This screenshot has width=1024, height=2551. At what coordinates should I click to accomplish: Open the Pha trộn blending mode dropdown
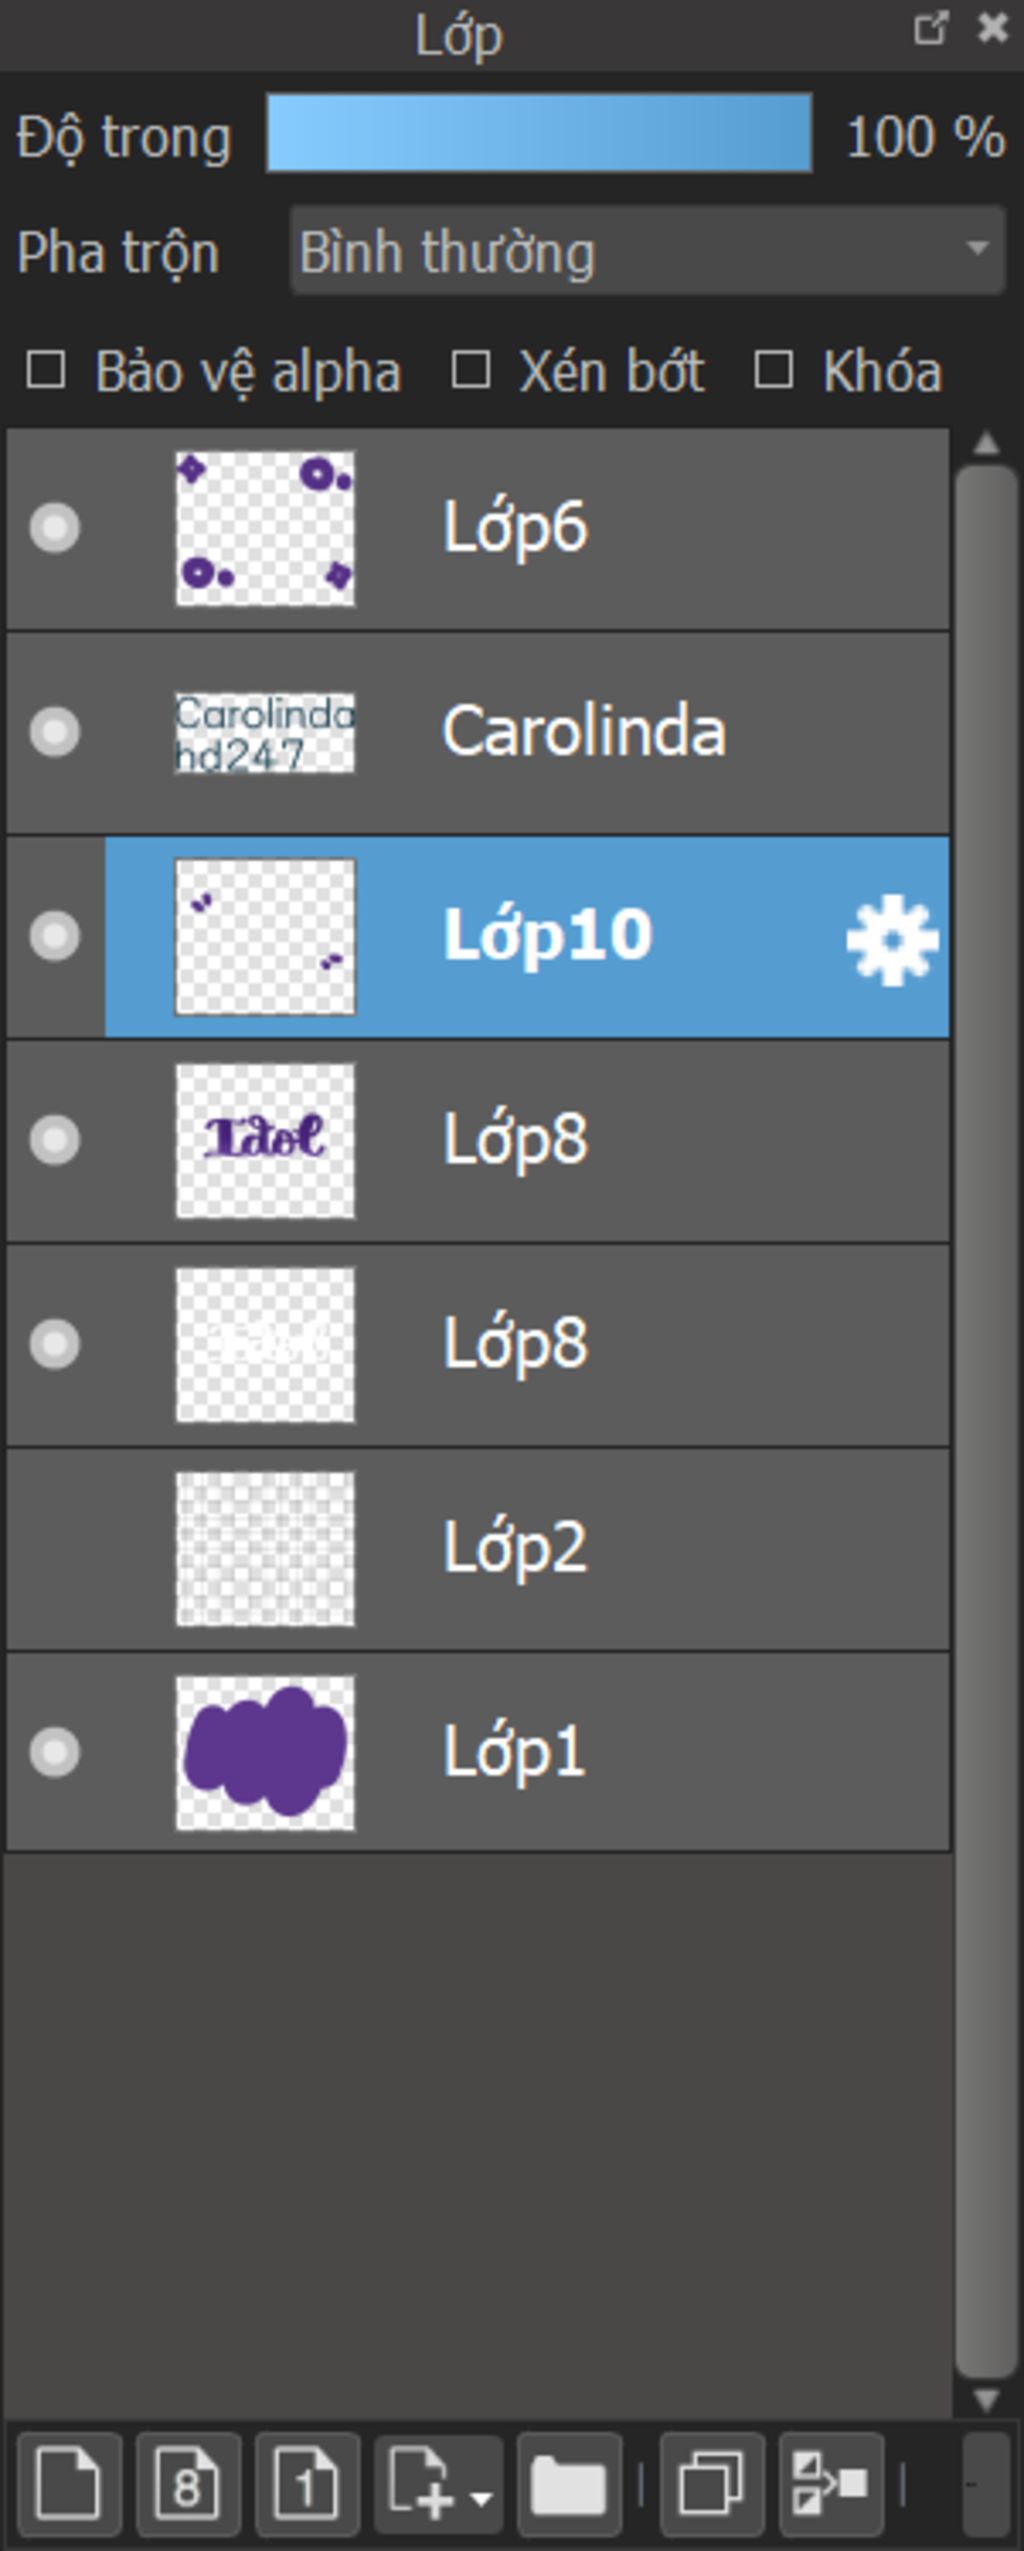tap(647, 251)
